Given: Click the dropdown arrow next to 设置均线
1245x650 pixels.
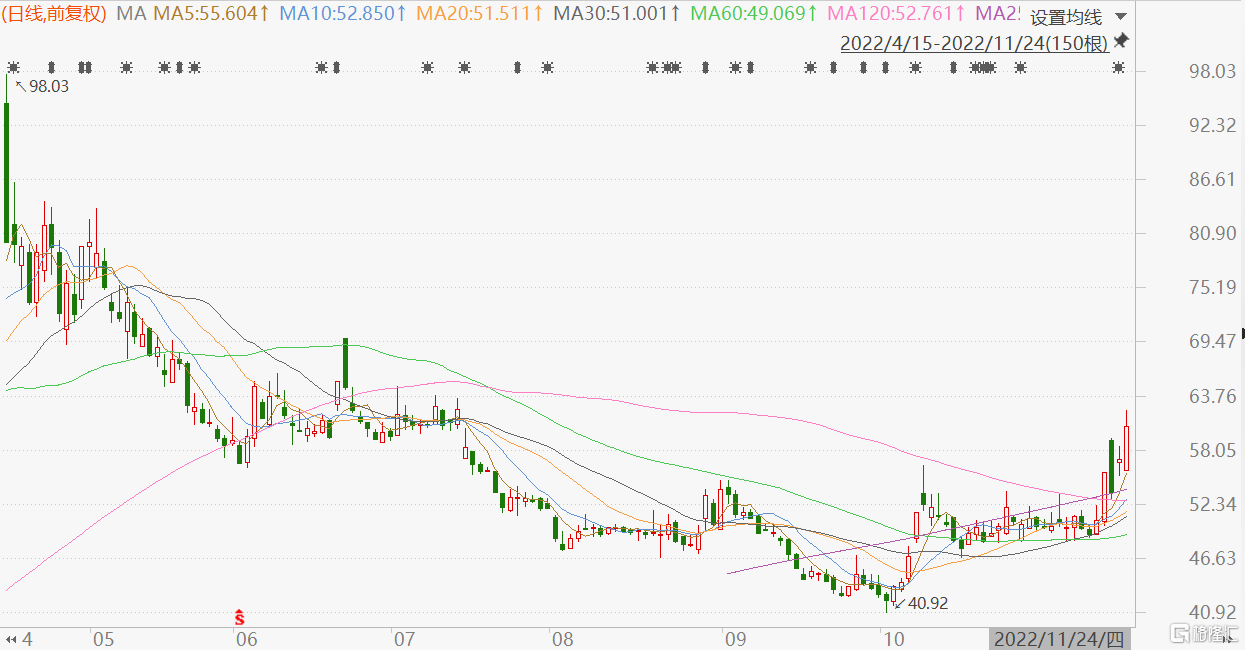Looking at the screenshot, I should click(x=1119, y=17).
